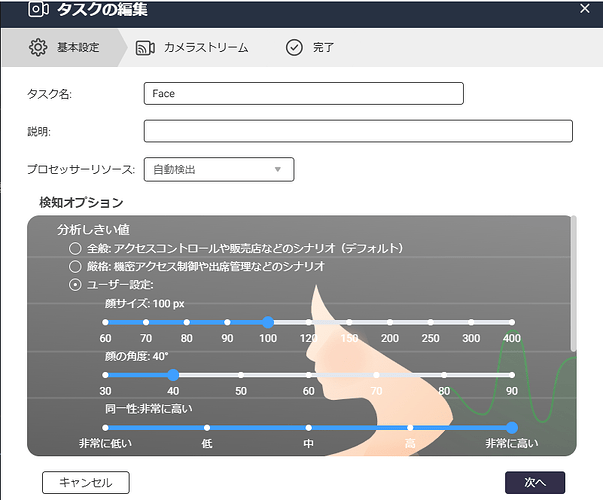Click the checkmark circle icon for 完了

tap(294, 47)
